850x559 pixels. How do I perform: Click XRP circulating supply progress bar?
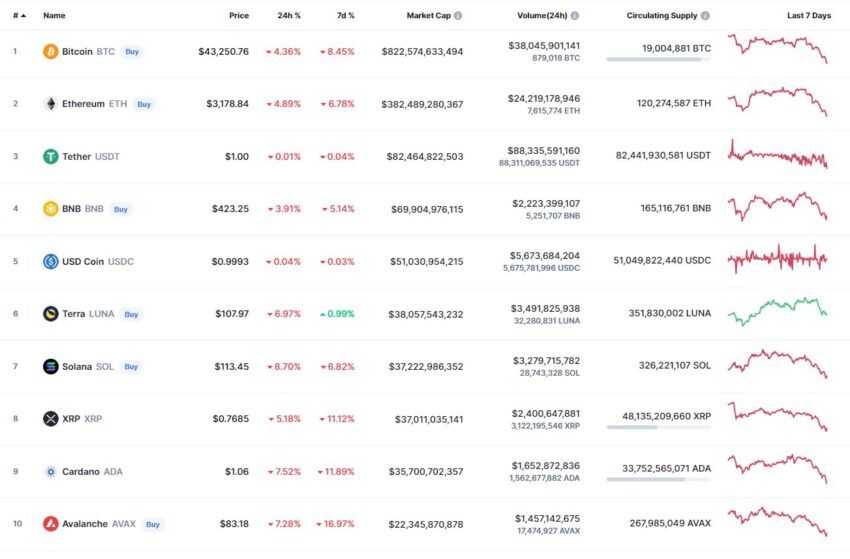(x=658, y=427)
